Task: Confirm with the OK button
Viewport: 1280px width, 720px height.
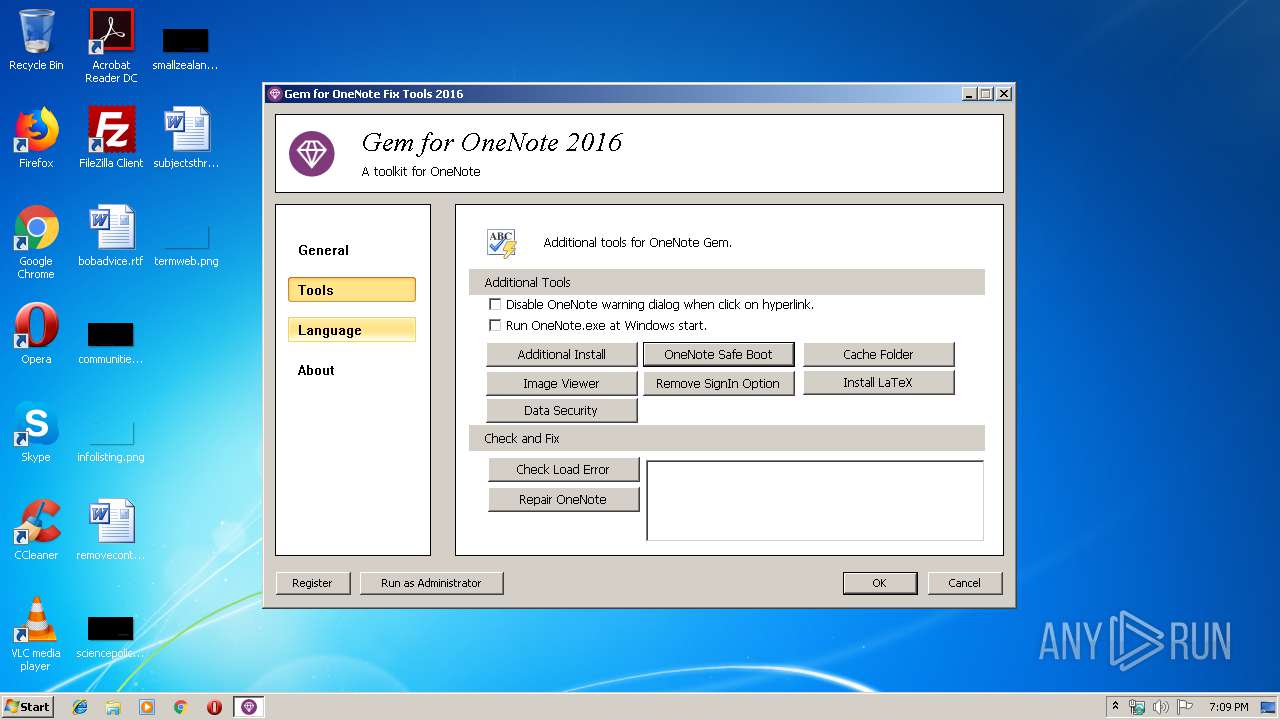Action: [880, 583]
